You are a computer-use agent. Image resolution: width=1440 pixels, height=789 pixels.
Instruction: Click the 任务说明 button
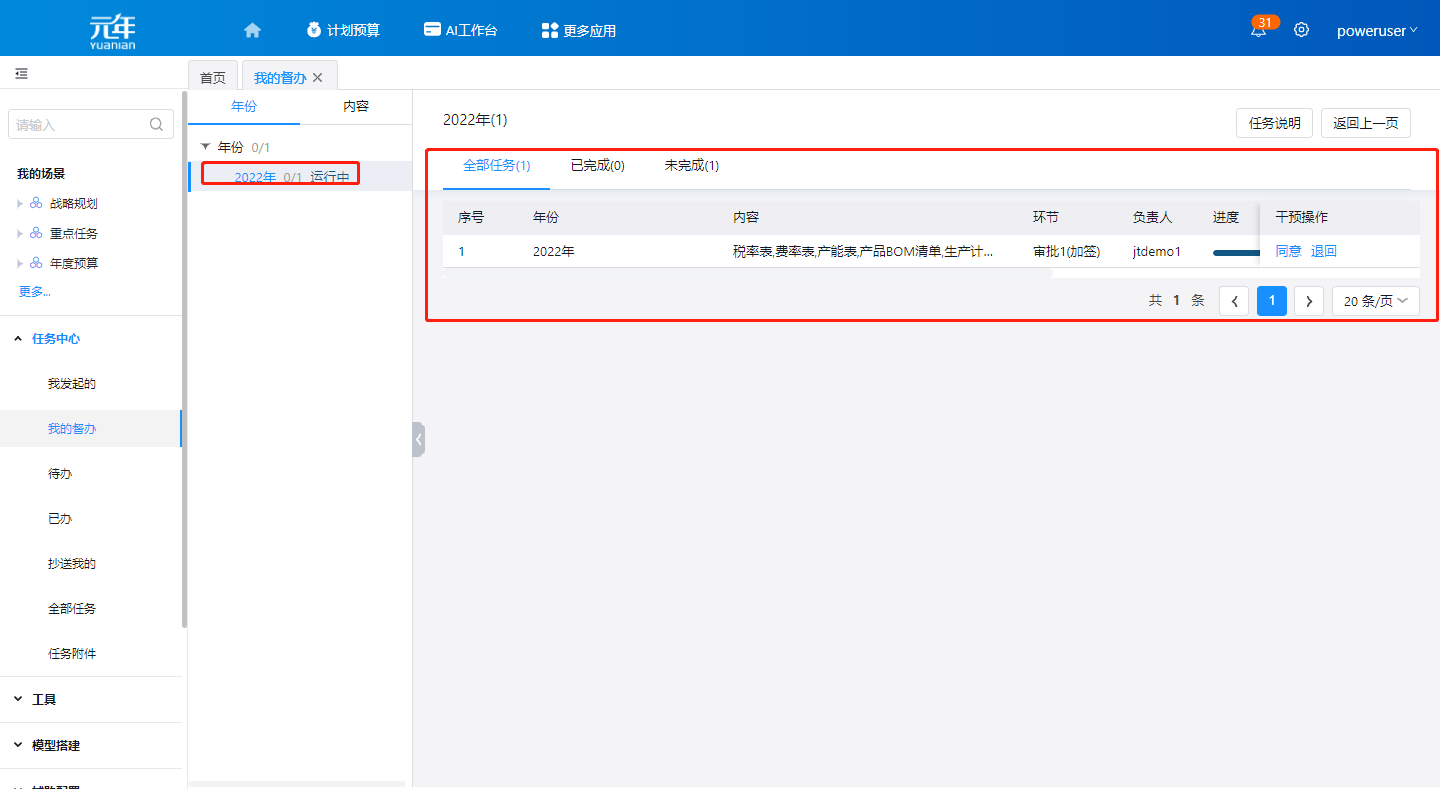click(x=1274, y=123)
